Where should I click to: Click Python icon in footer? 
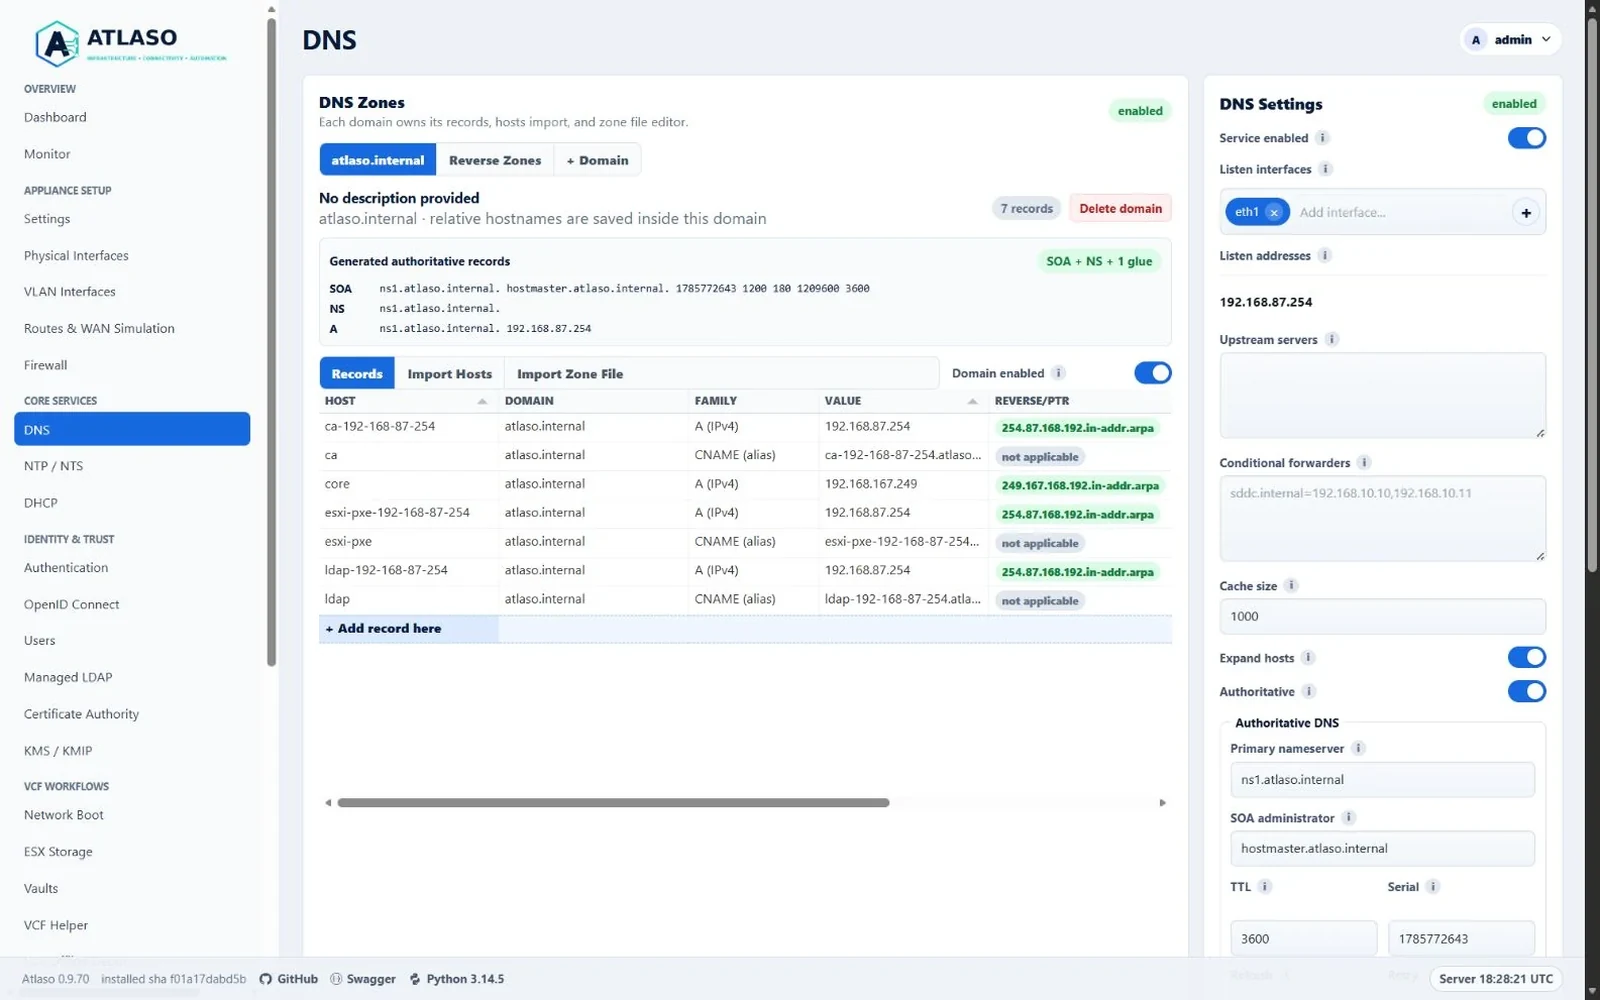point(415,979)
